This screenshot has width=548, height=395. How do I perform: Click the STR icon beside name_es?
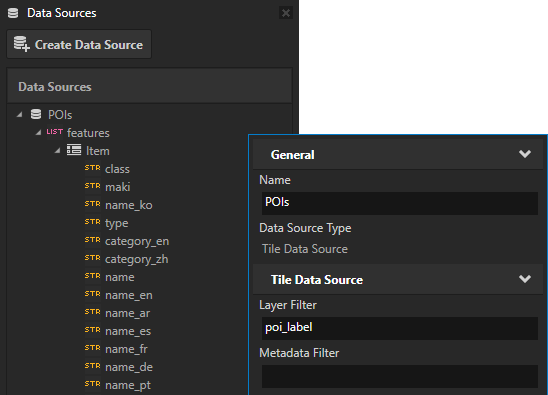(93, 330)
